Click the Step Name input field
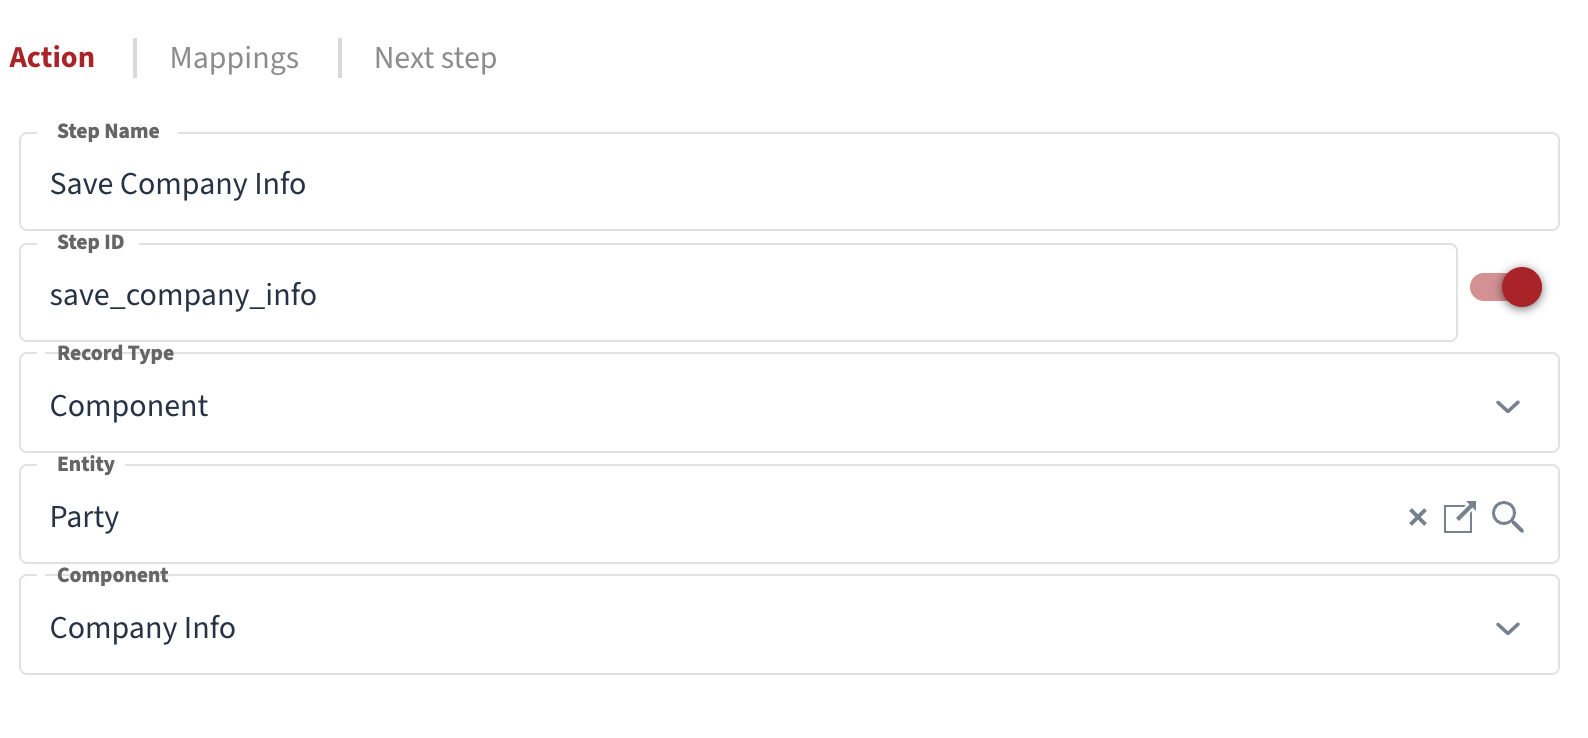 700,183
